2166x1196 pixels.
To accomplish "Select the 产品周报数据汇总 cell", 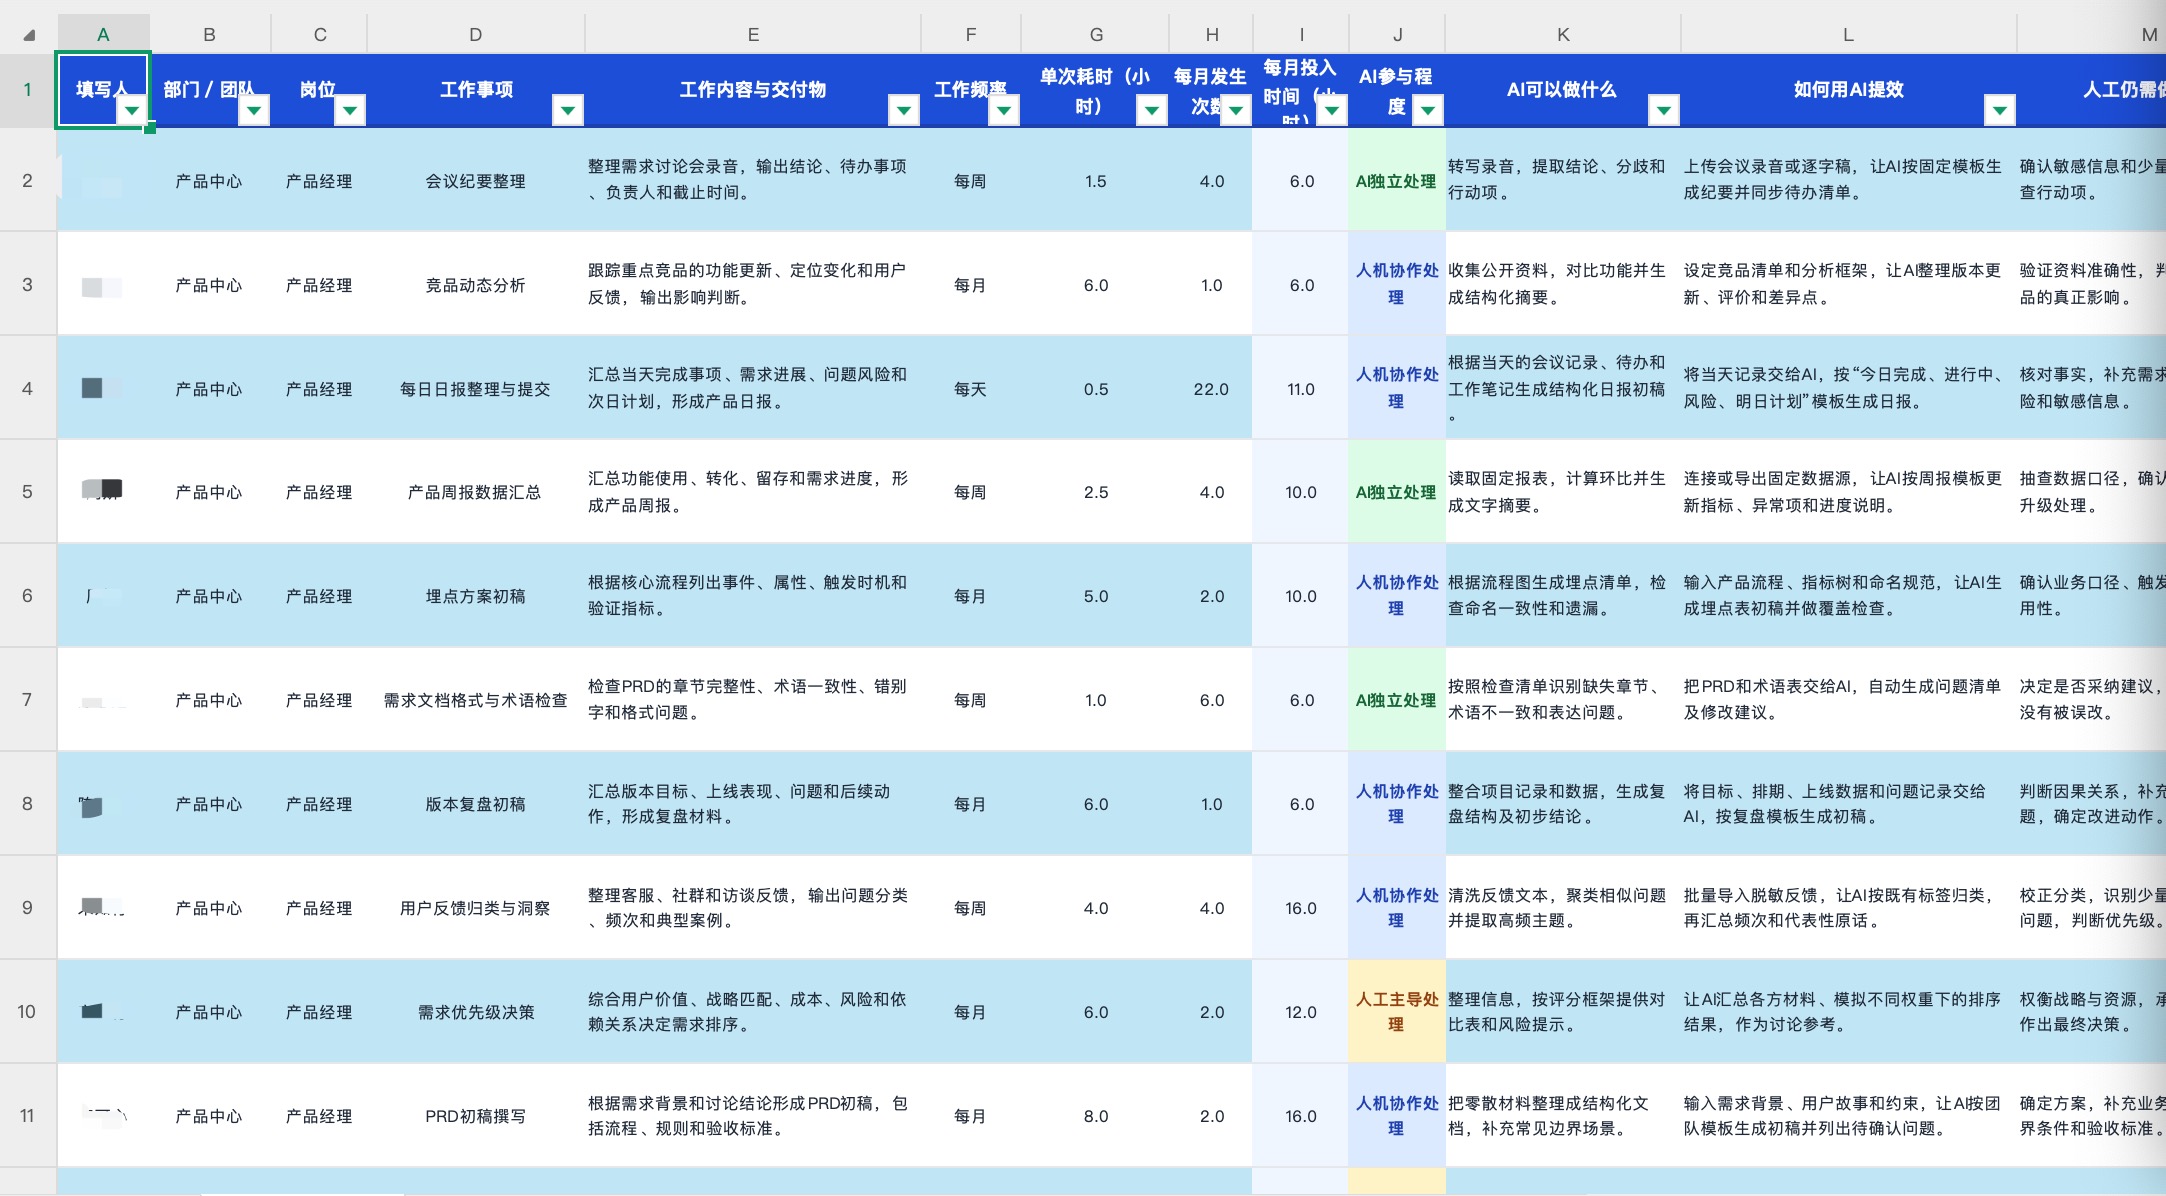I will [x=476, y=492].
